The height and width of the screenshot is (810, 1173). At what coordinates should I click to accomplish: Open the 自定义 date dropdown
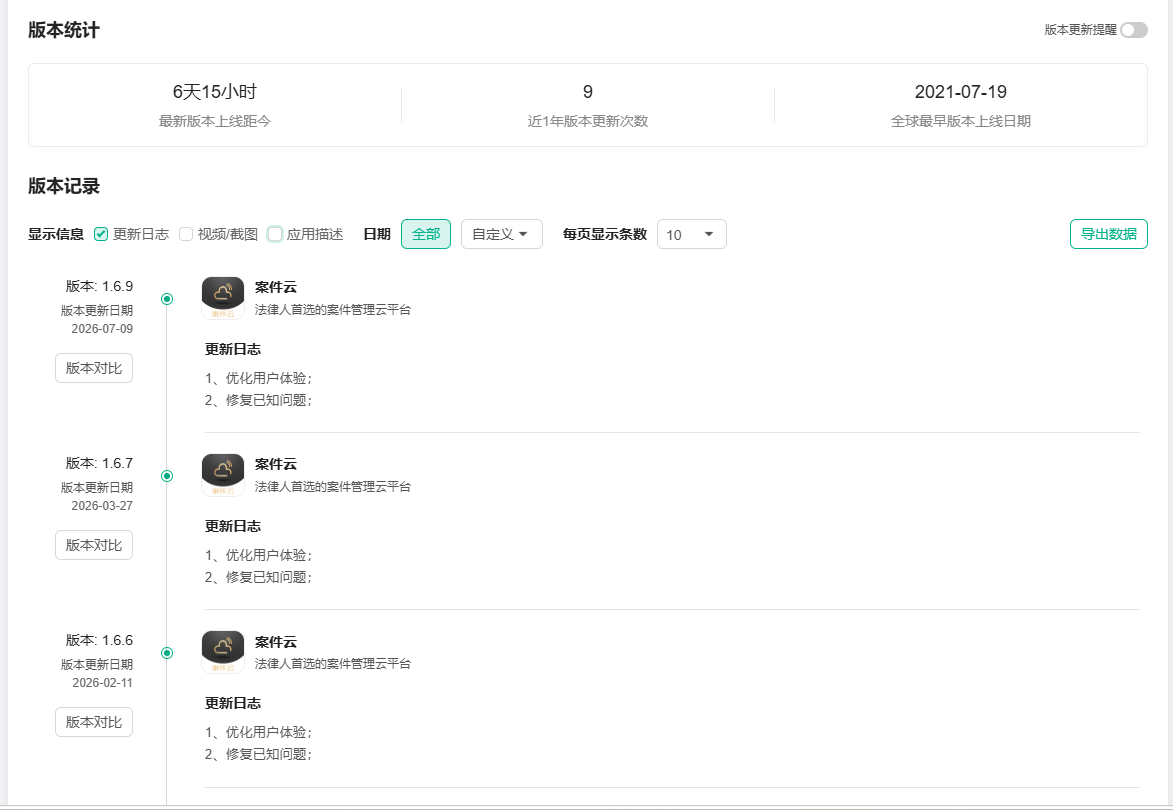(501, 234)
